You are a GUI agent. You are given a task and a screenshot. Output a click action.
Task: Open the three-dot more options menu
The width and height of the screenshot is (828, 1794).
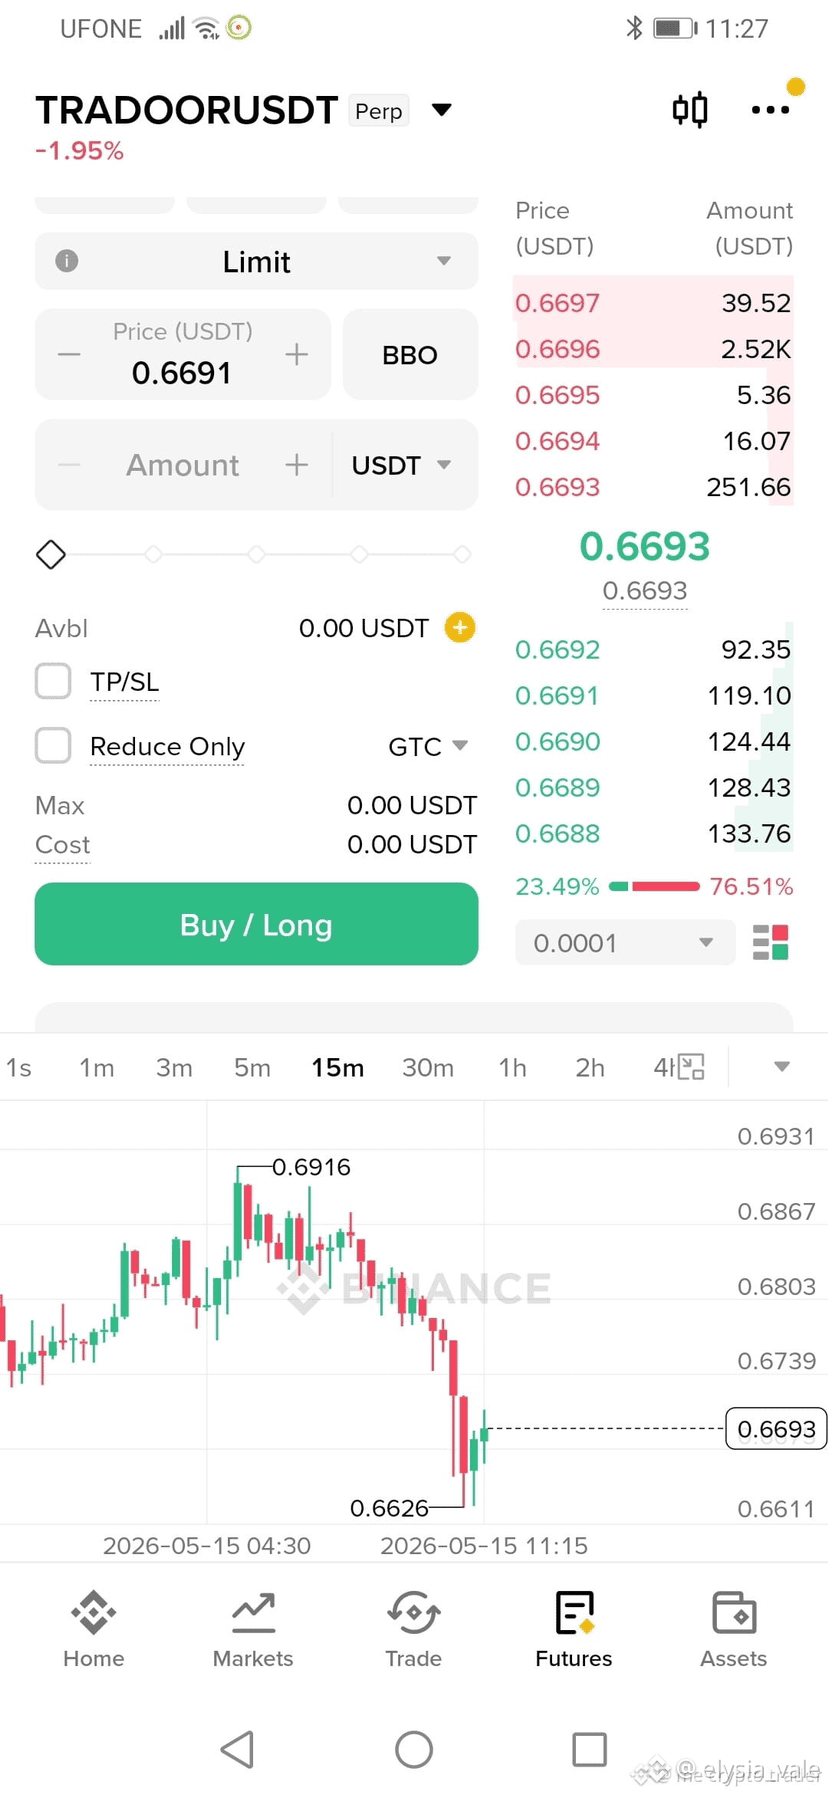[x=770, y=110]
